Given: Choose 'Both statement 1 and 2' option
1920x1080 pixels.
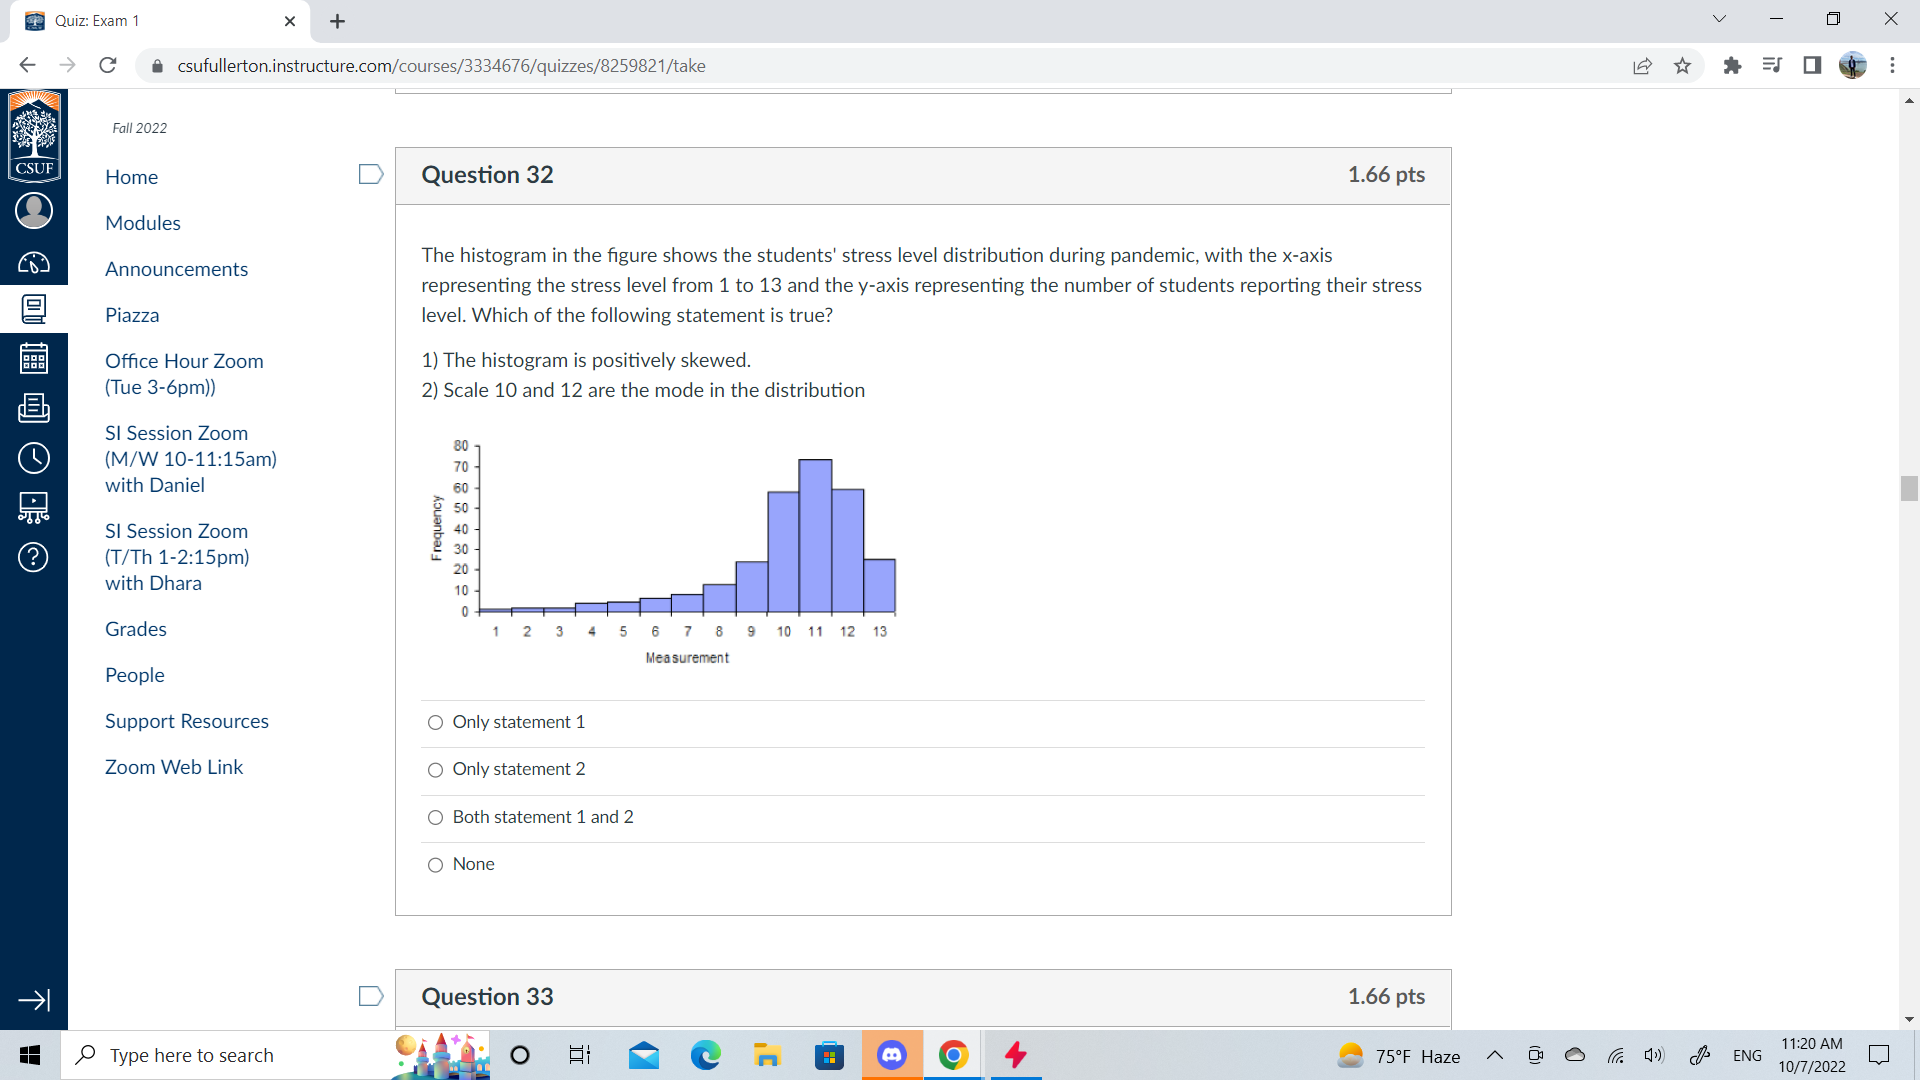Looking at the screenshot, I should click(435, 818).
